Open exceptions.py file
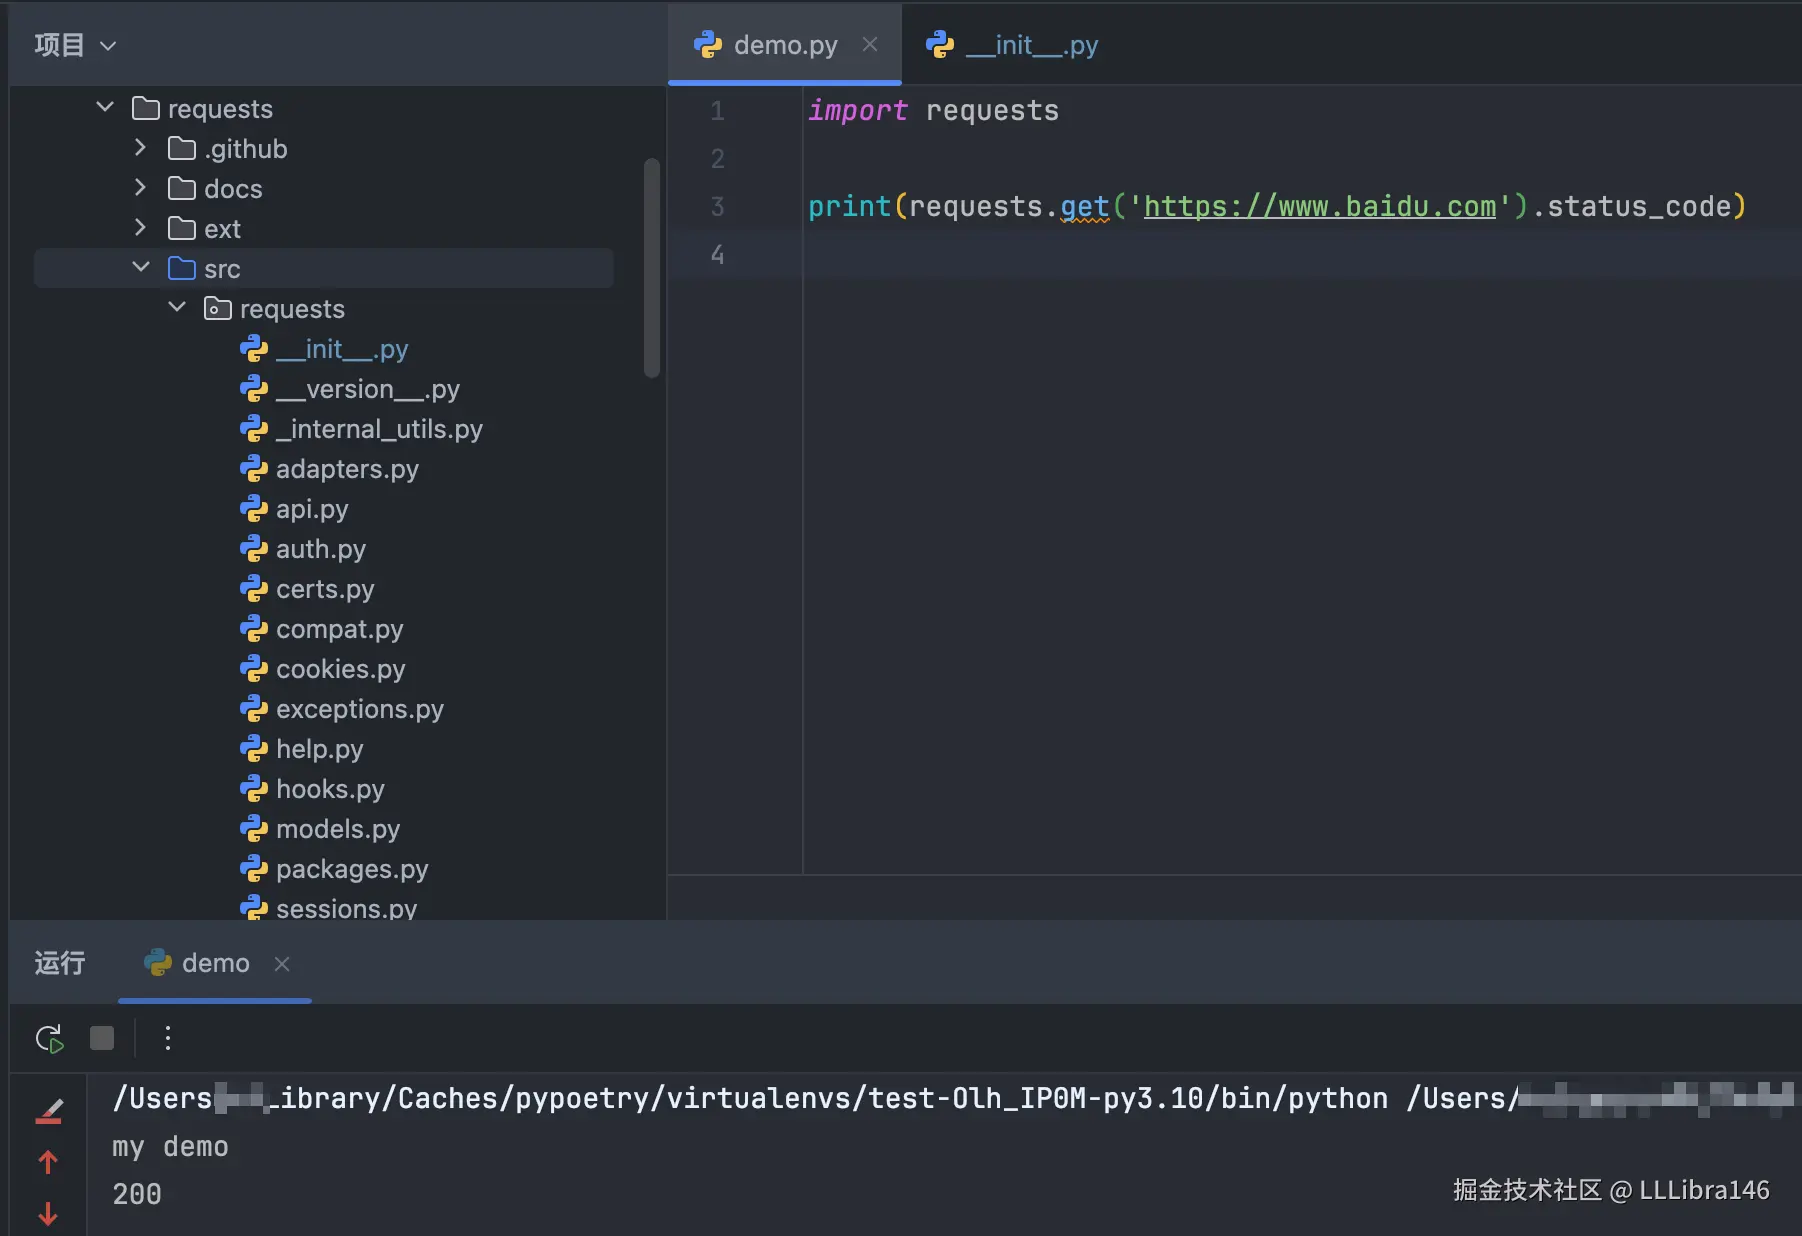1802x1236 pixels. (360, 709)
